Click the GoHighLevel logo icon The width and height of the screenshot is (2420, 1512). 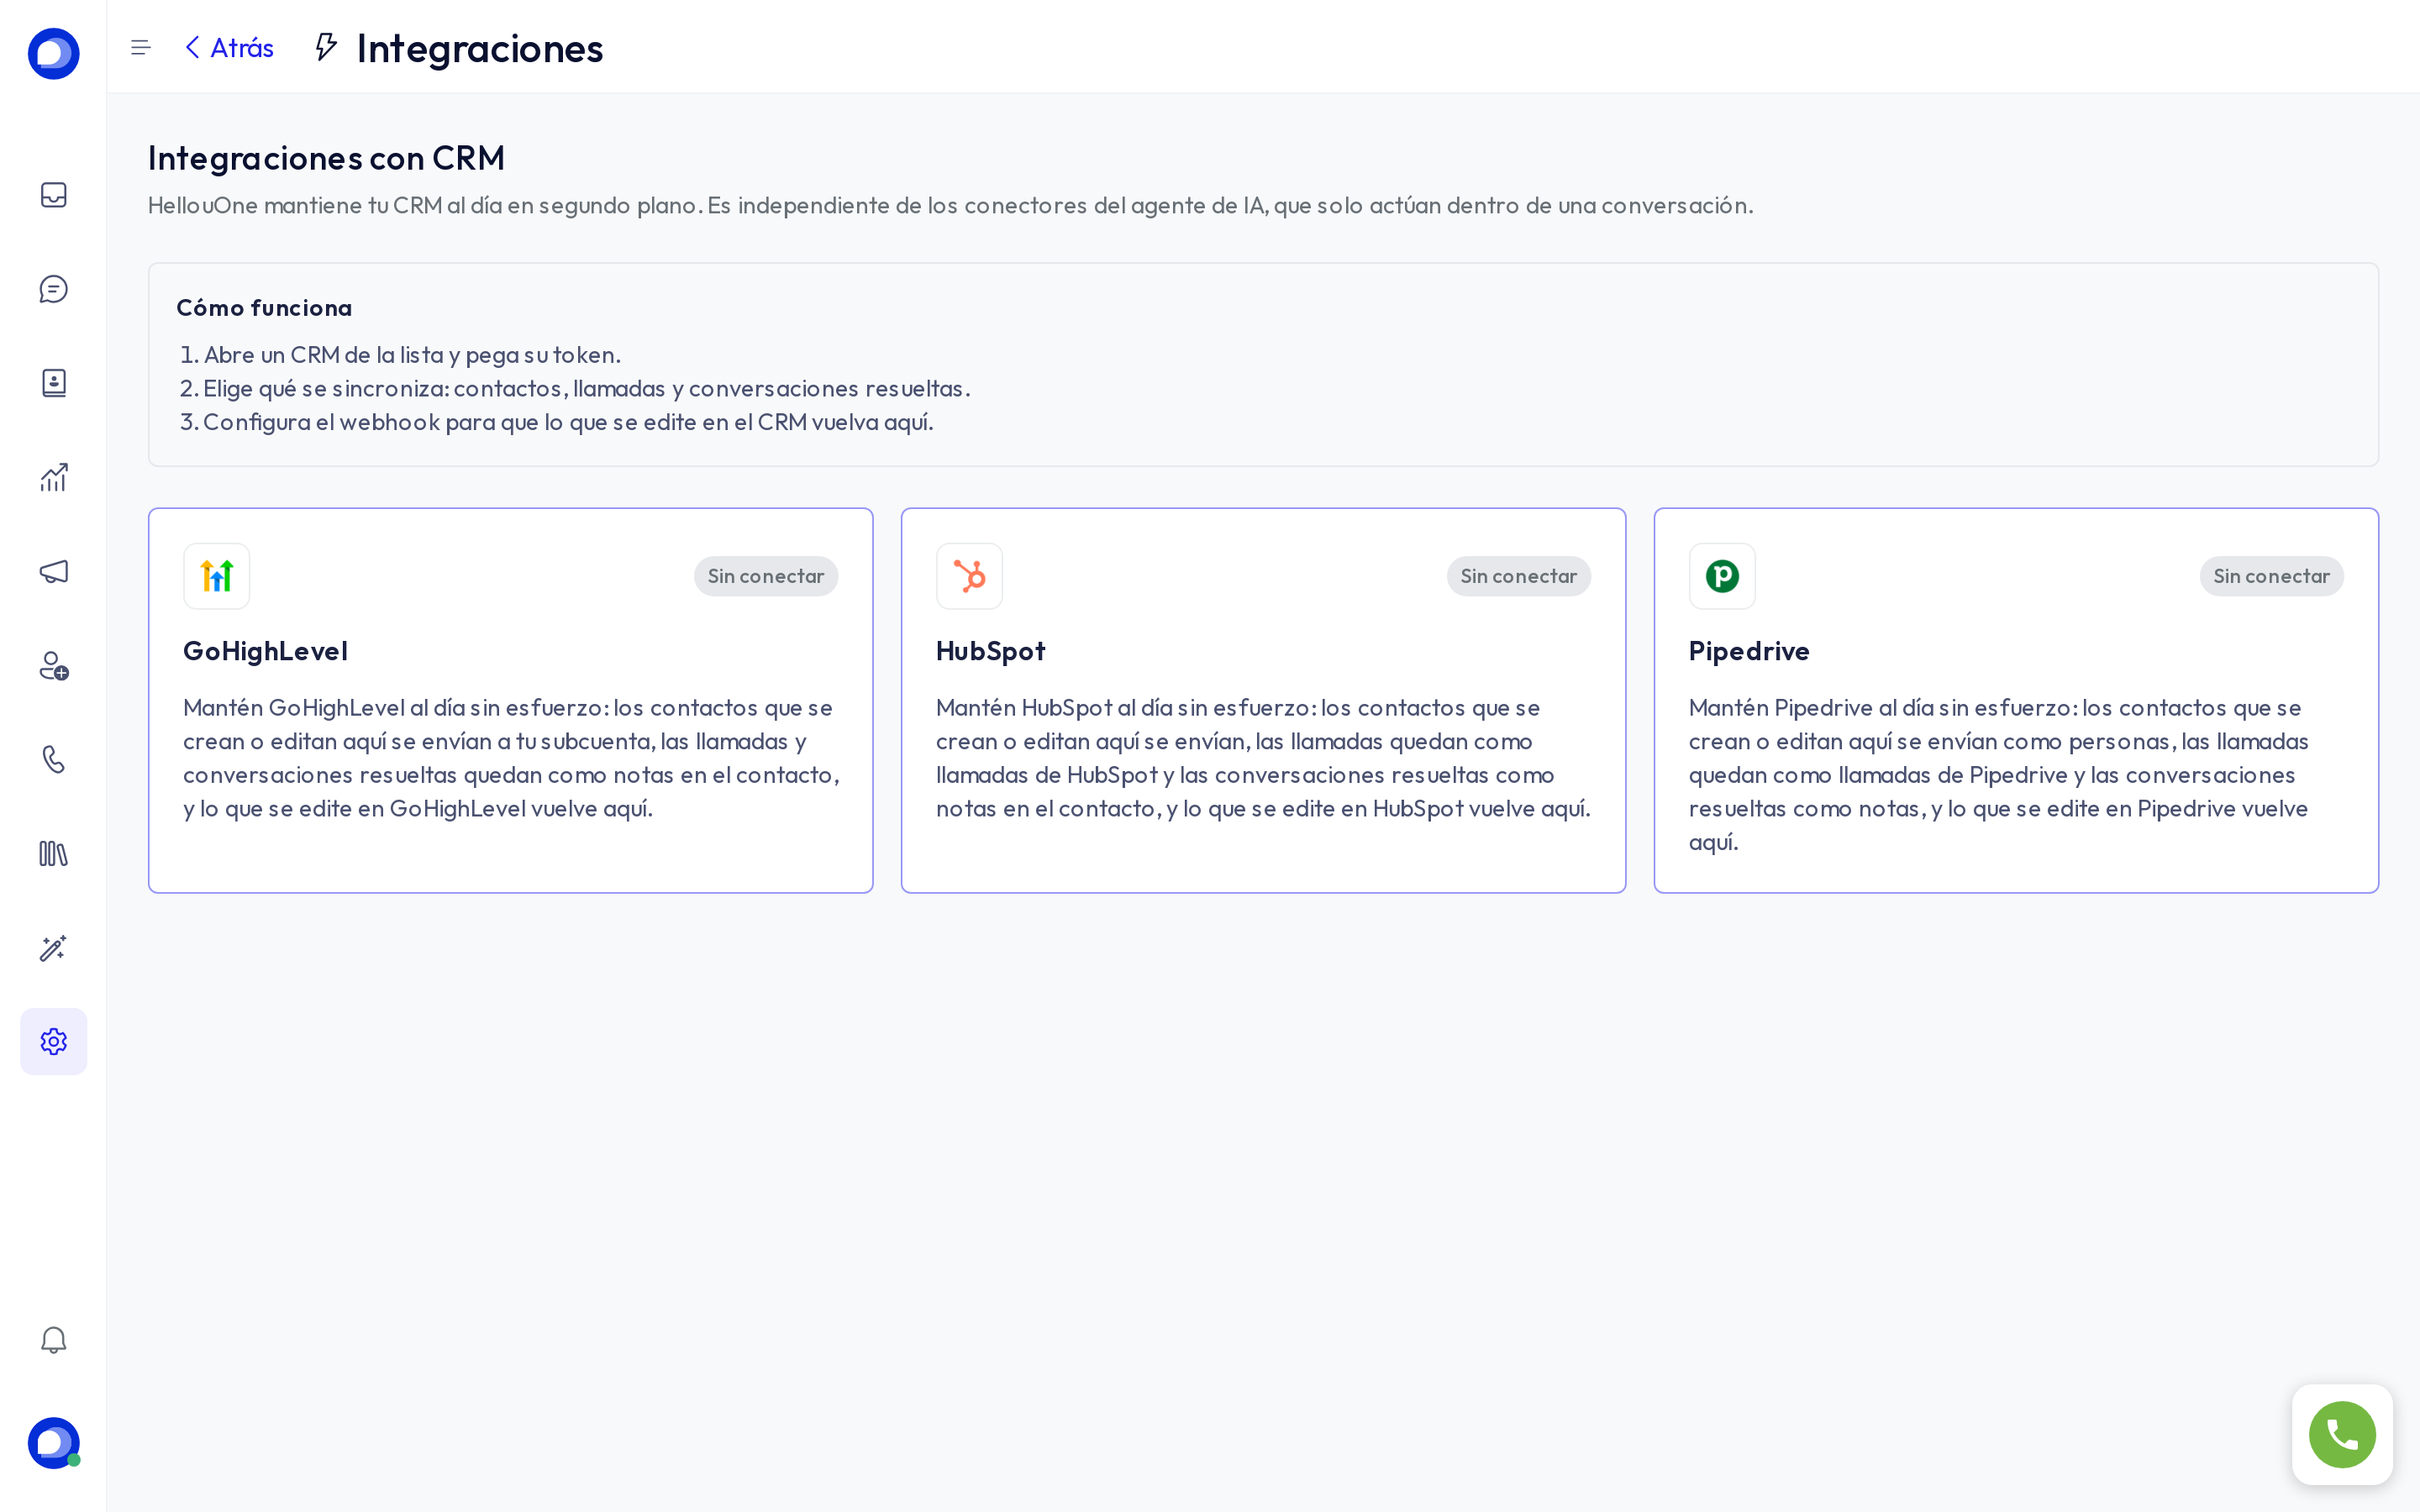(x=216, y=576)
